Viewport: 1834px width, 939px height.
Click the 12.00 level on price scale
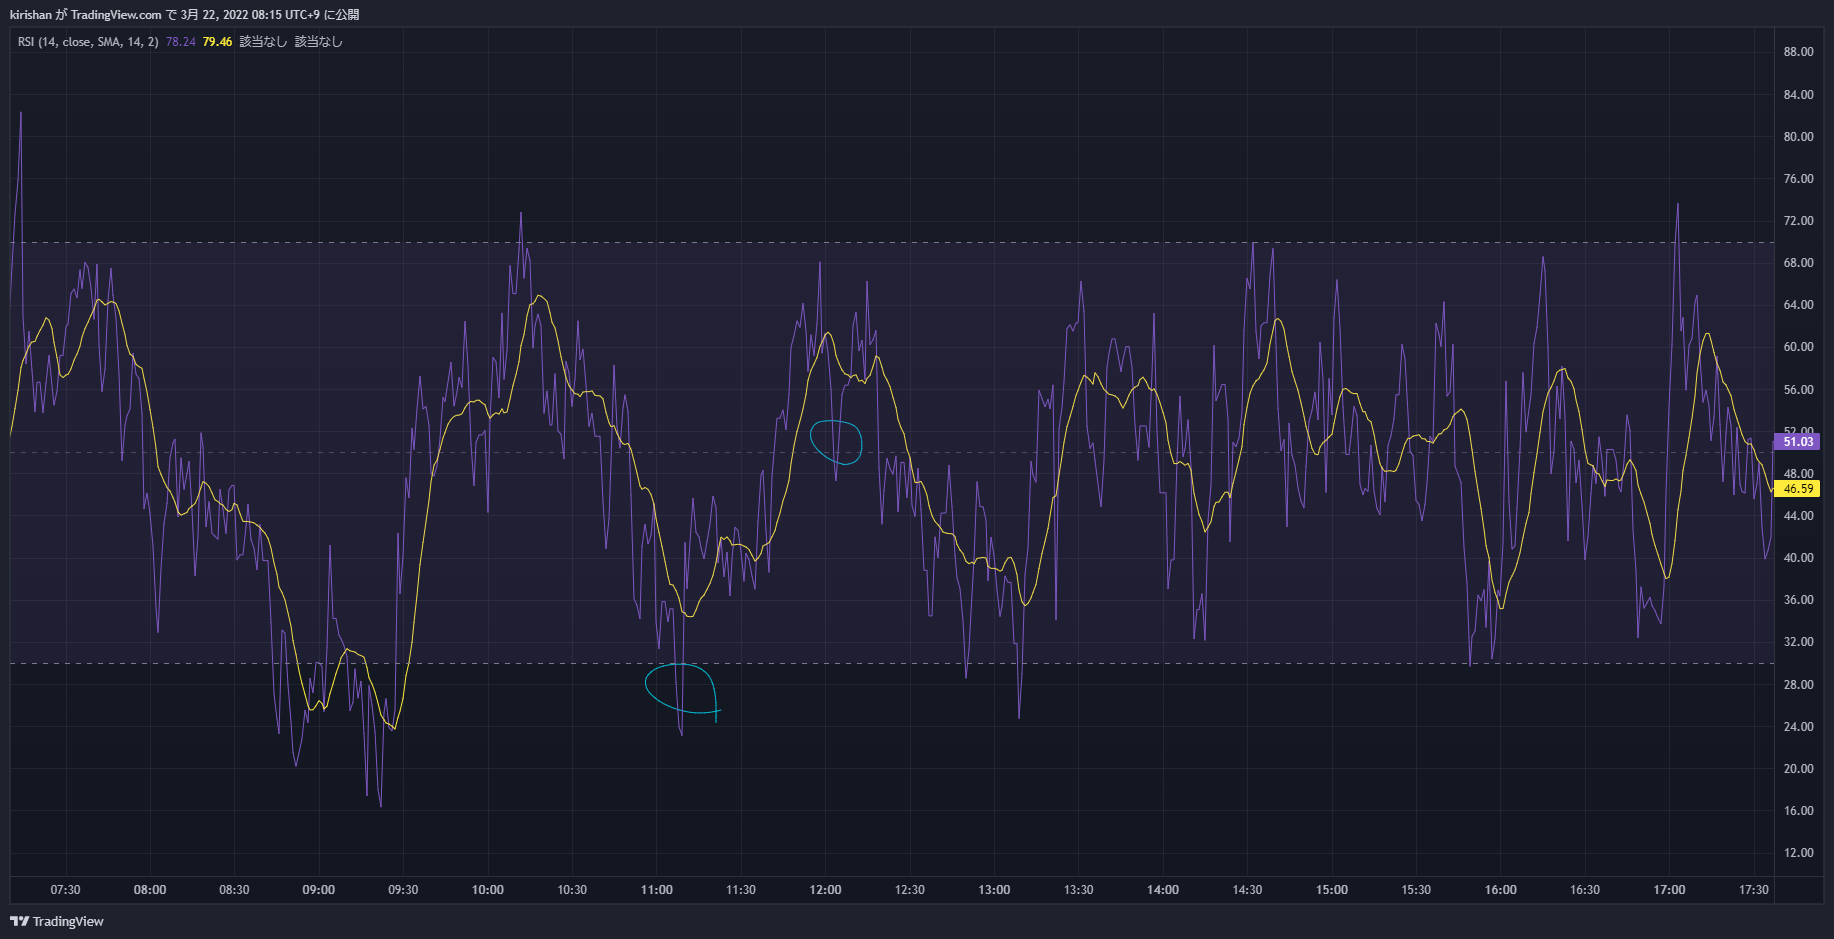(x=1798, y=853)
